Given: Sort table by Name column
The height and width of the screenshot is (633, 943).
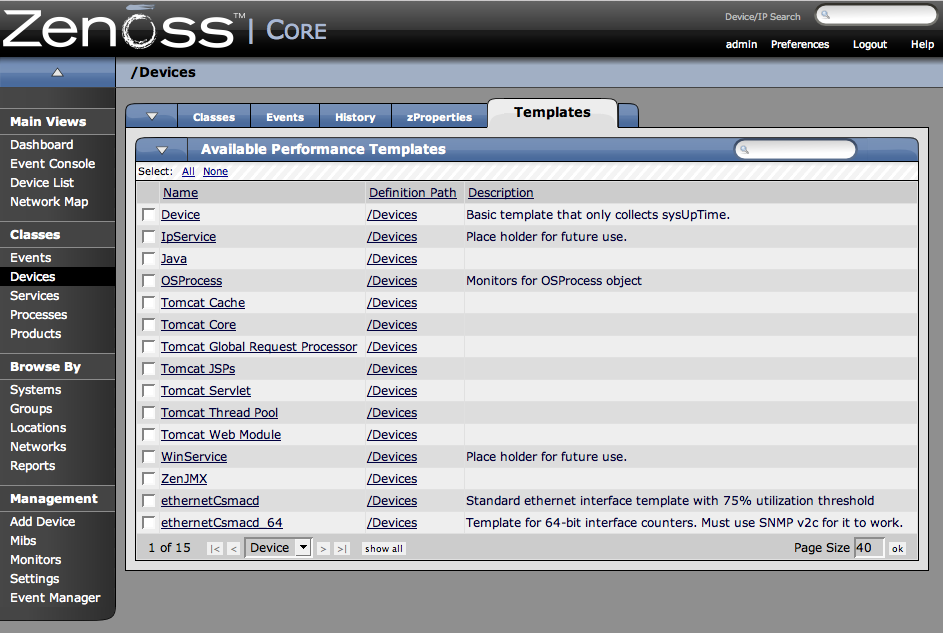Looking at the screenshot, I should coord(180,193).
